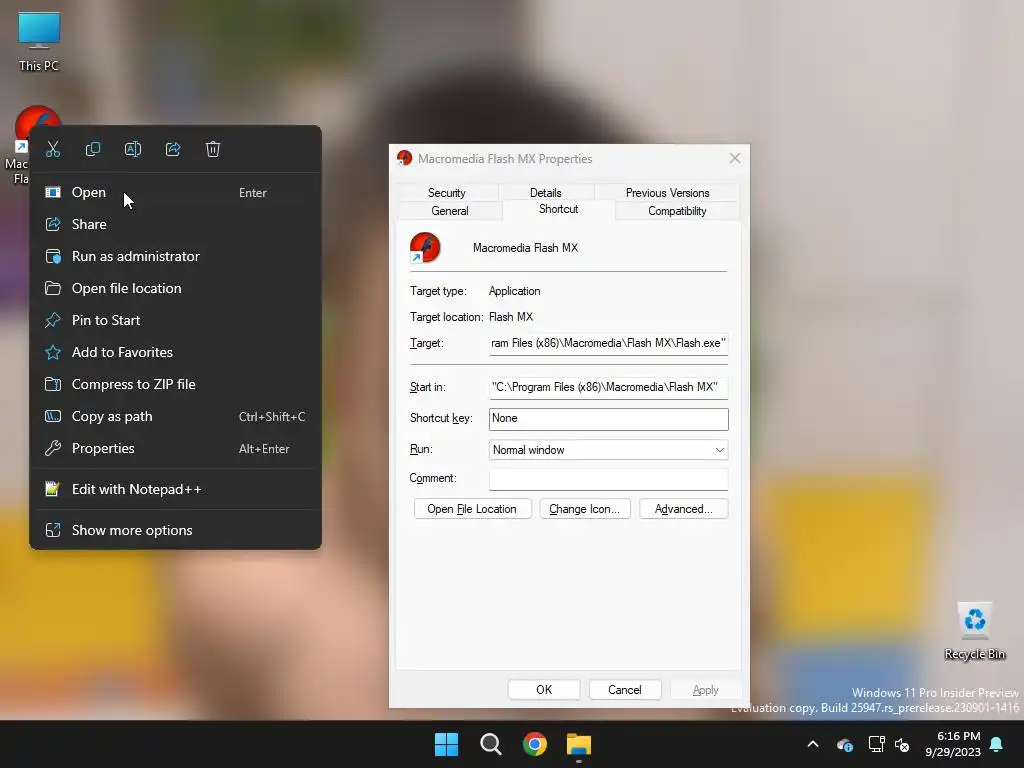This screenshot has width=1024, height=768.
Task: Switch to the Security tab
Action: tap(447, 193)
